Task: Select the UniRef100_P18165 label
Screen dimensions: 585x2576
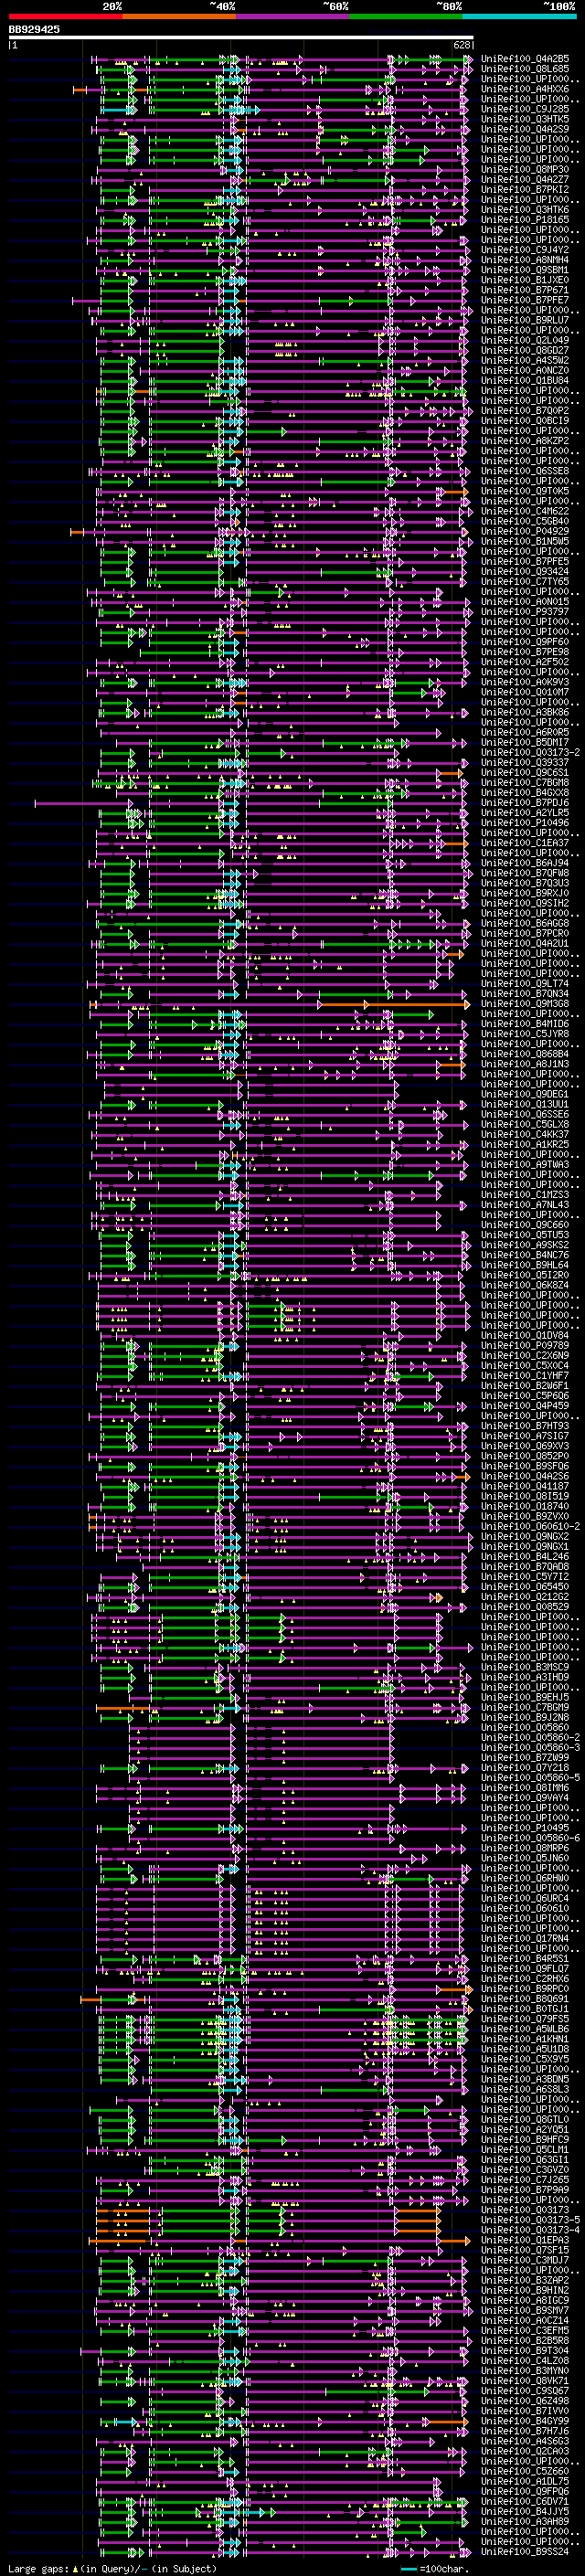Action: (525, 220)
